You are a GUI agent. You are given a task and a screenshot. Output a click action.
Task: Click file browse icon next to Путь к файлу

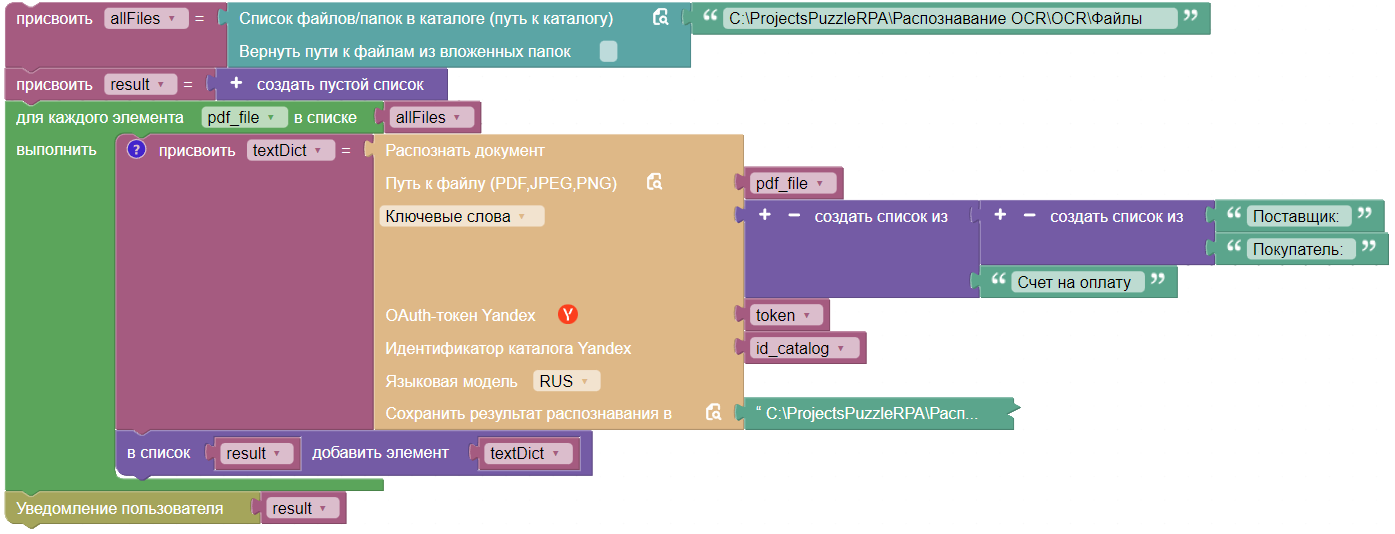[655, 183]
